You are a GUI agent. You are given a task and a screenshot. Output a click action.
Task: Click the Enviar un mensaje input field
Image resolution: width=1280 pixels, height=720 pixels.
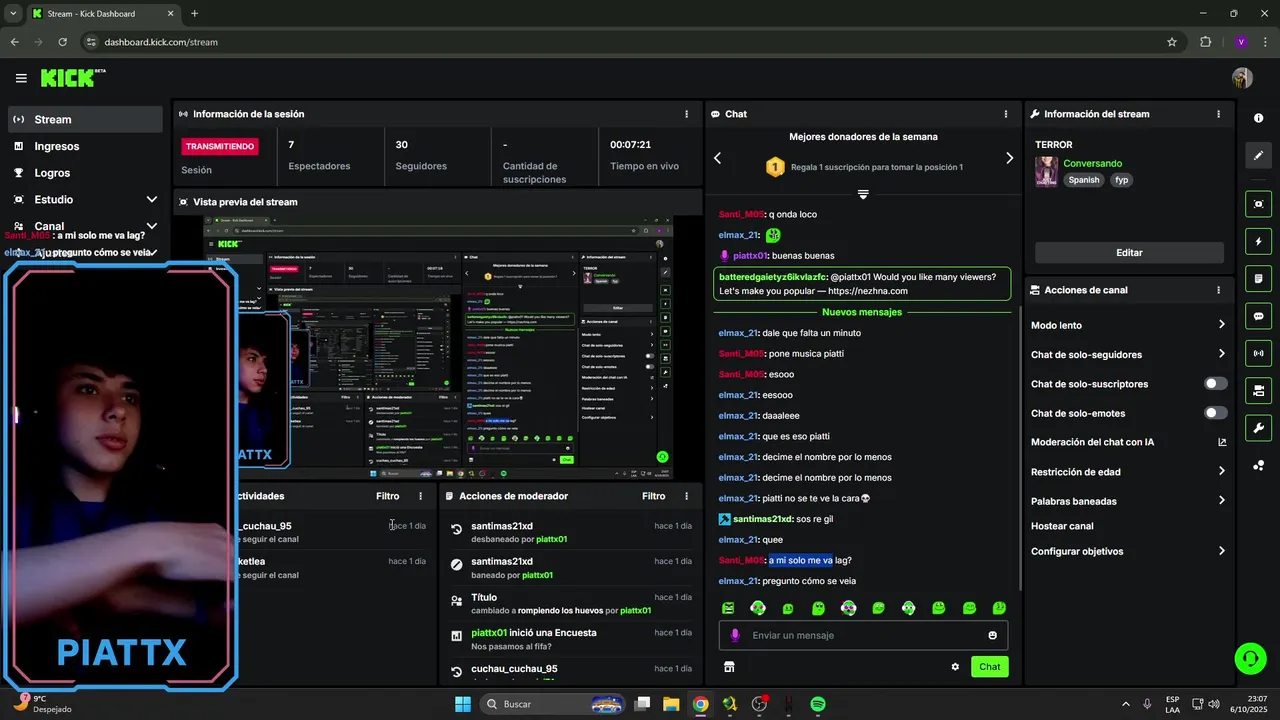[862, 635]
